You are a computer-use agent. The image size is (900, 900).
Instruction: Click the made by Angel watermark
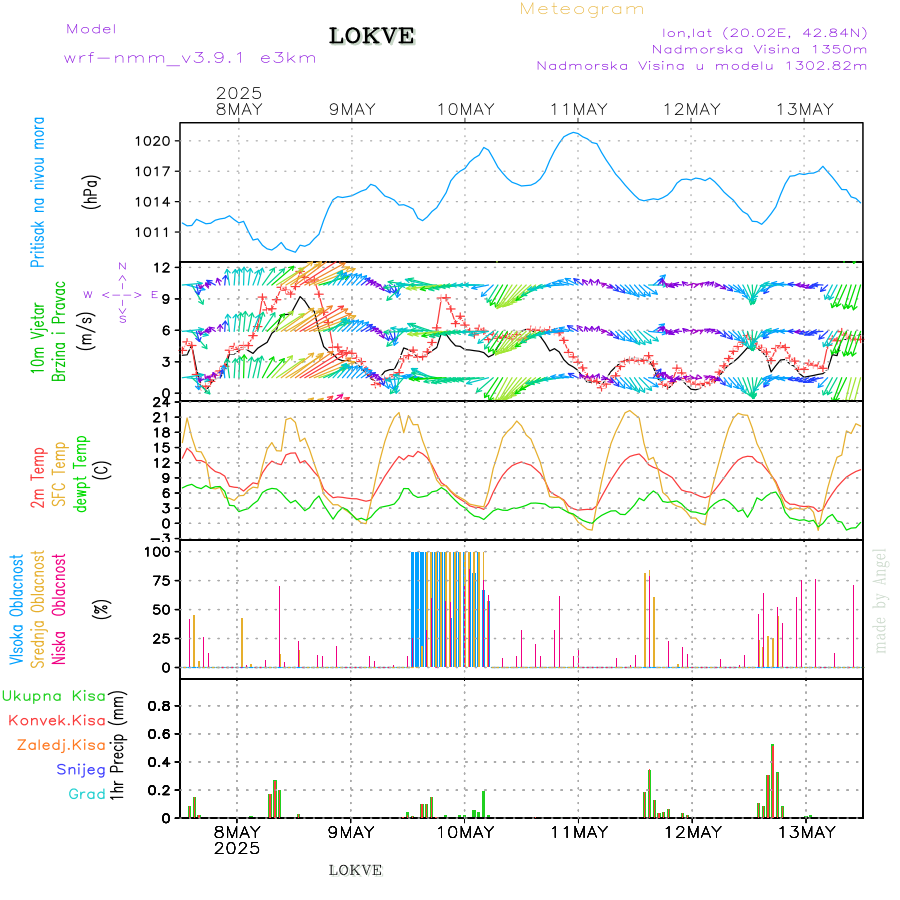click(881, 600)
